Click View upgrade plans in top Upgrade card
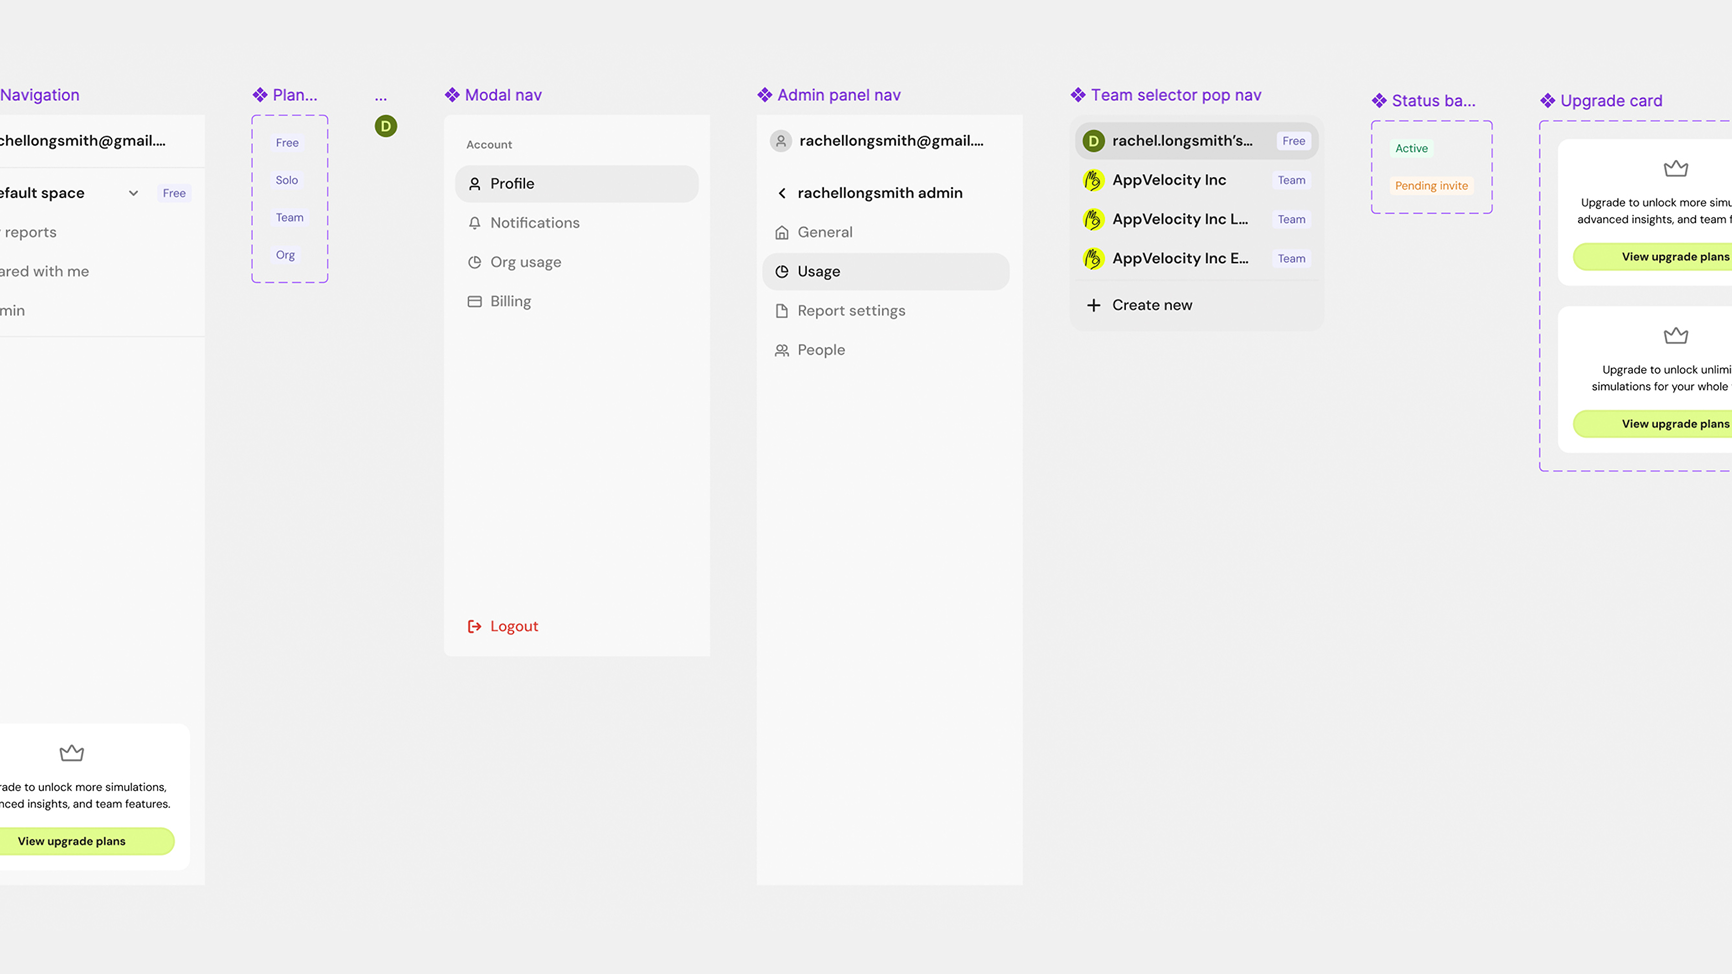 (1653, 257)
